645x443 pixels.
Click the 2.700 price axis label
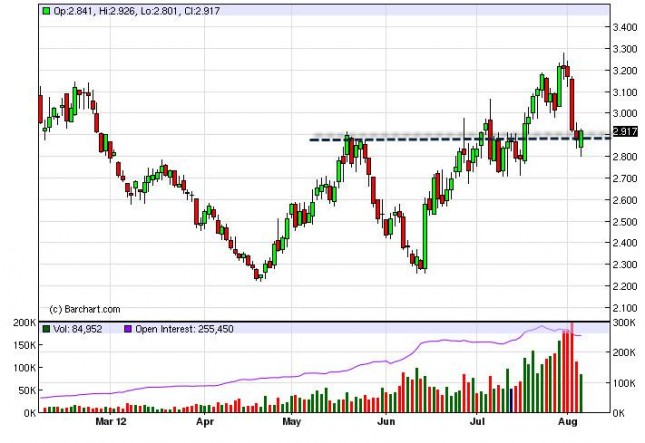pyautogui.click(x=625, y=179)
